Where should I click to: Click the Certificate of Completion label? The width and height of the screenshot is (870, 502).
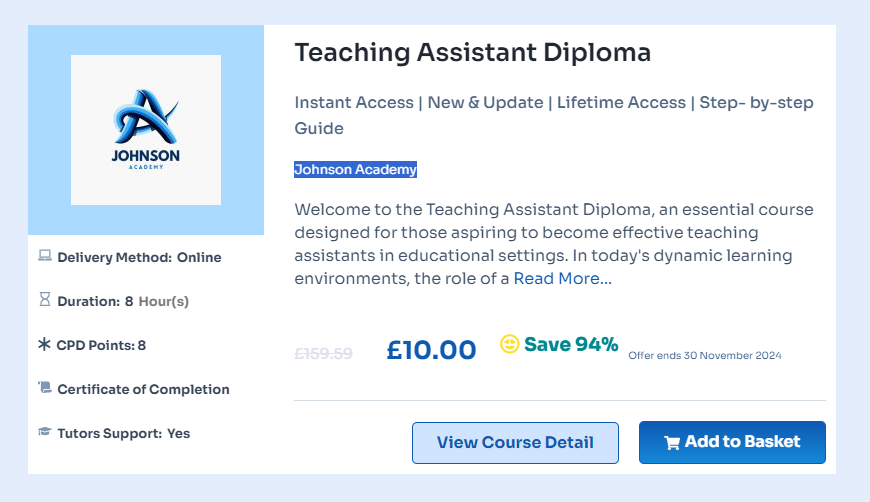(143, 389)
